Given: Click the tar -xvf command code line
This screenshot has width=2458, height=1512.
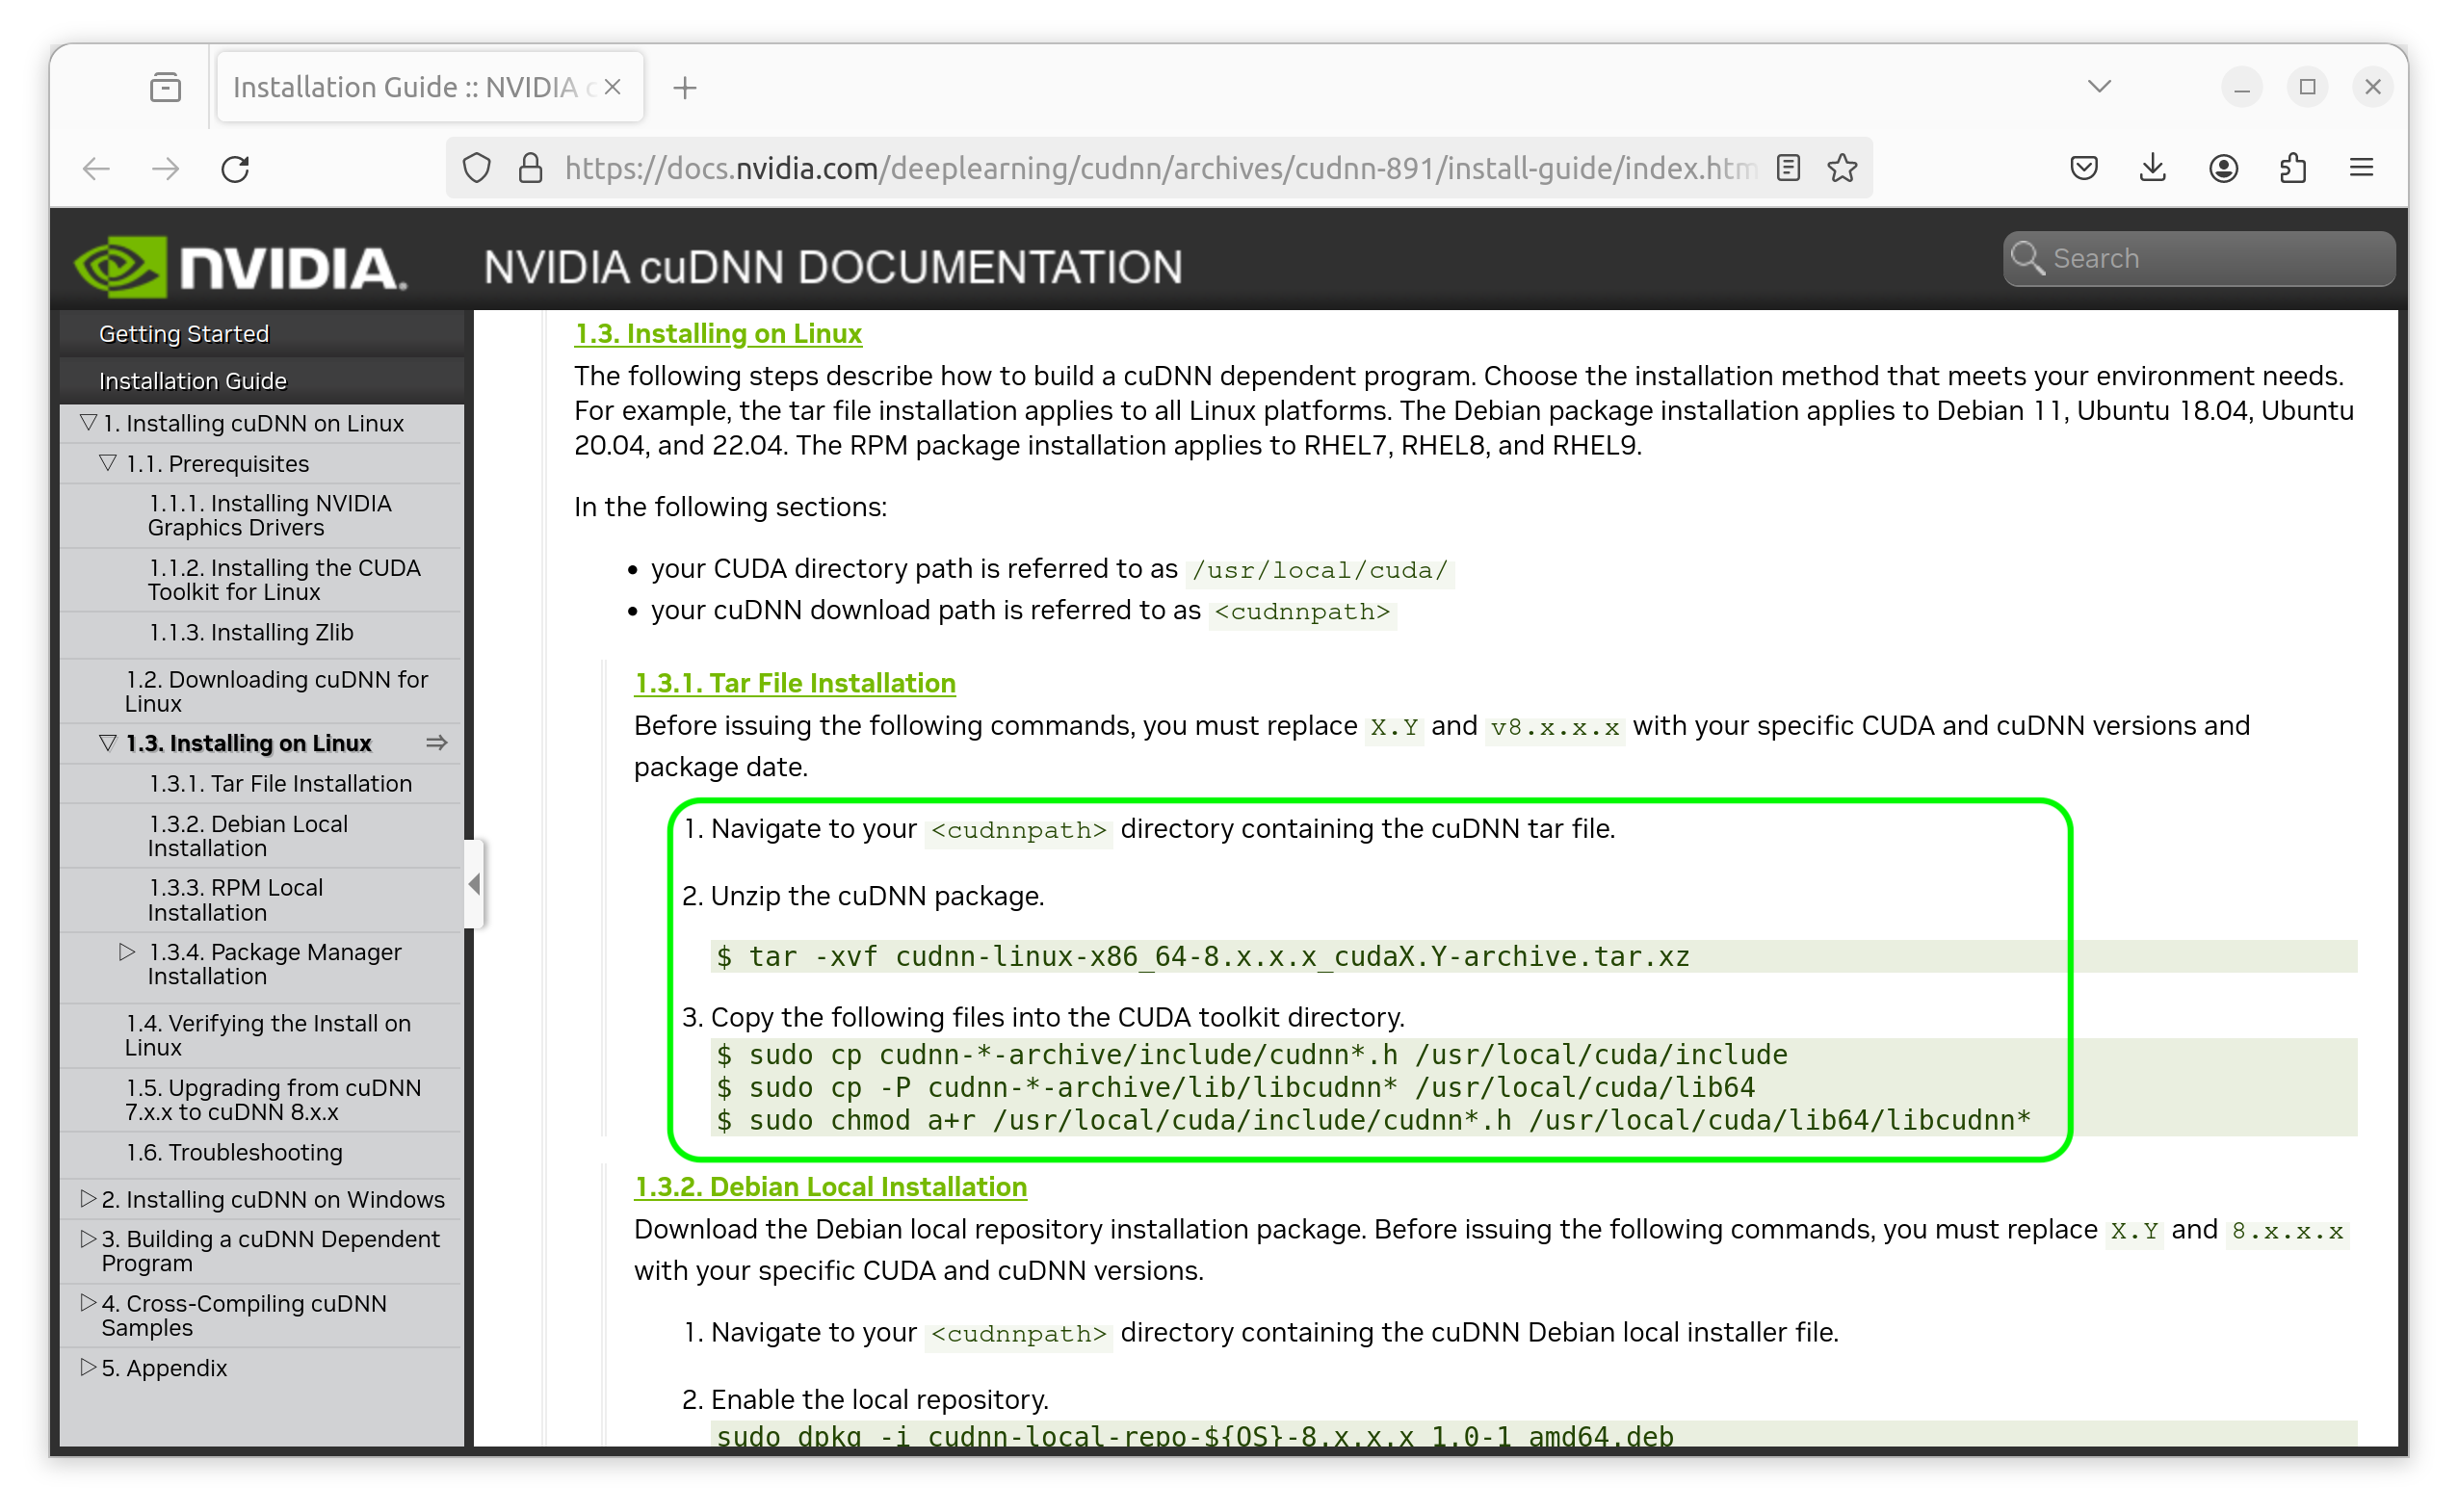Looking at the screenshot, I should [1204, 957].
